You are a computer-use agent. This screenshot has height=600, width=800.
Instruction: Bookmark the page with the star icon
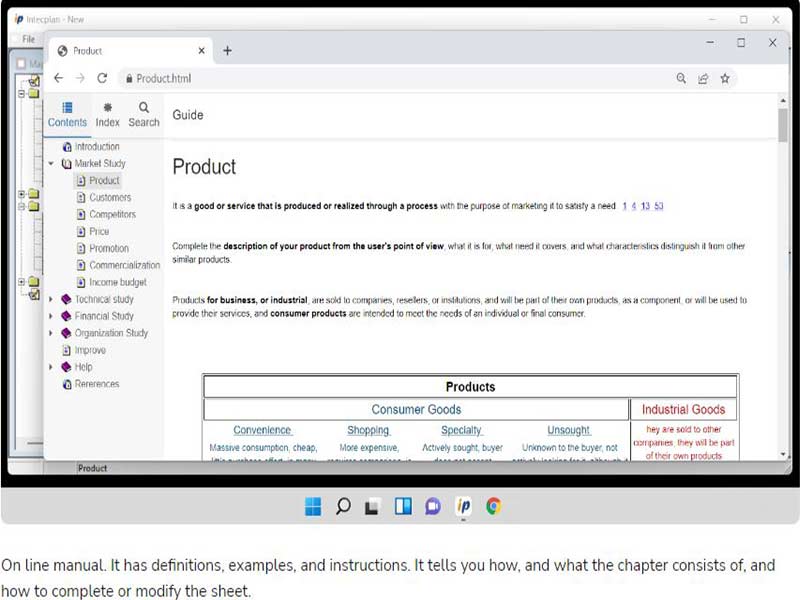[x=725, y=79]
